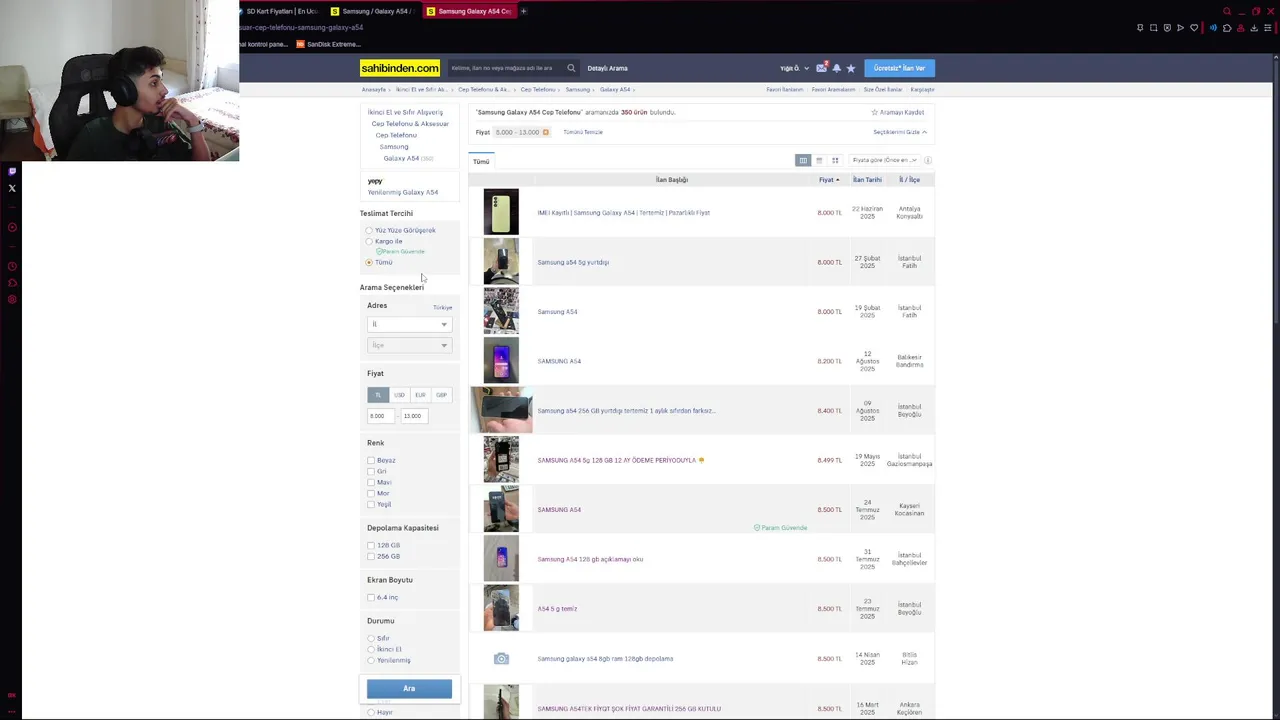Open the Tümü results tab
1280x720 pixels.
481,161
